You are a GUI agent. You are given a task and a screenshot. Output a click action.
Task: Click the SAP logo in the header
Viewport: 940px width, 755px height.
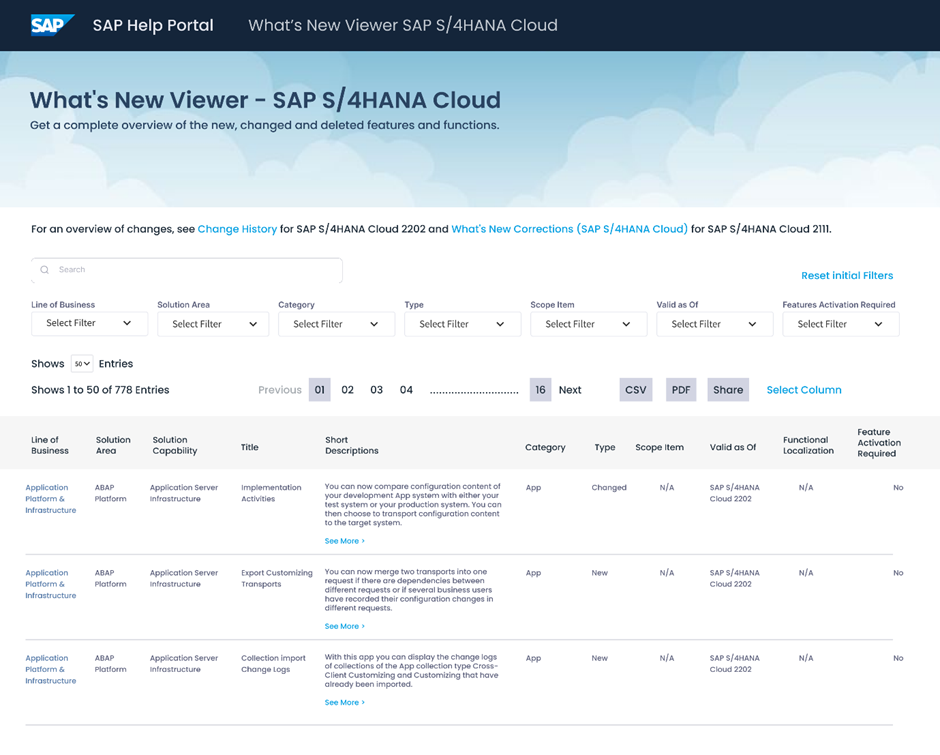coord(52,25)
